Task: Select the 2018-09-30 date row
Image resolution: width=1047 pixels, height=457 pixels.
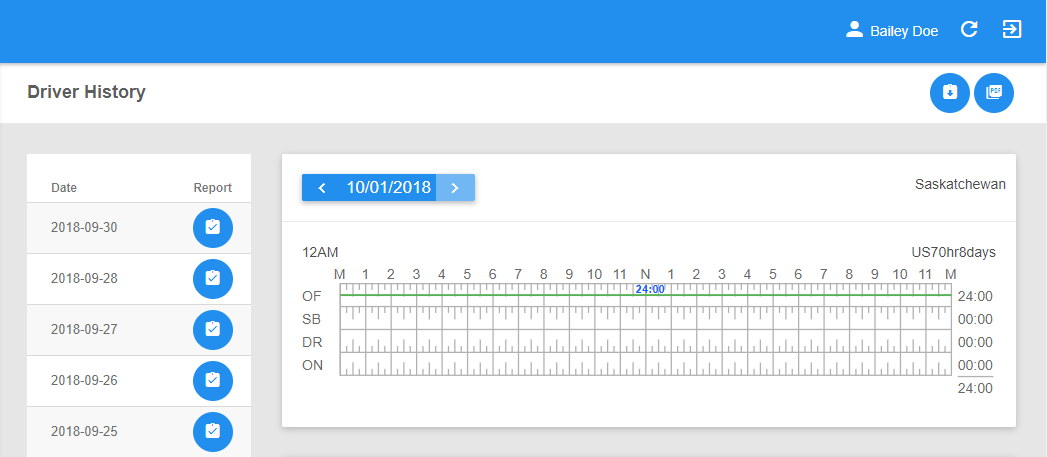Action: (x=139, y=228)
